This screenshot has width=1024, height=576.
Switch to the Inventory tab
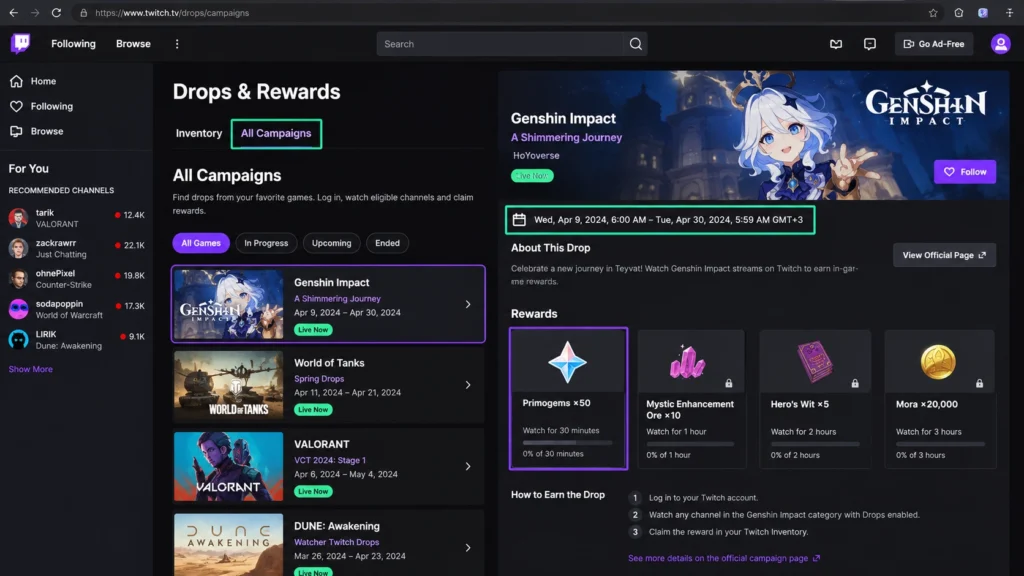(199, 133)
